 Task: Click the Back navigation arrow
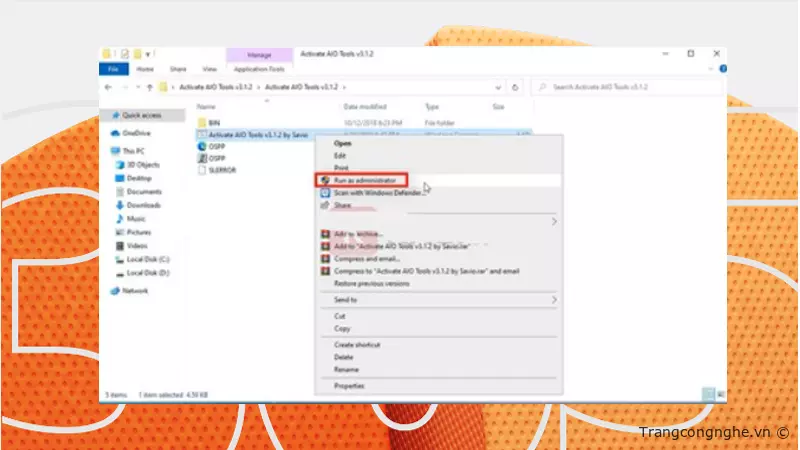pos(108,87)
